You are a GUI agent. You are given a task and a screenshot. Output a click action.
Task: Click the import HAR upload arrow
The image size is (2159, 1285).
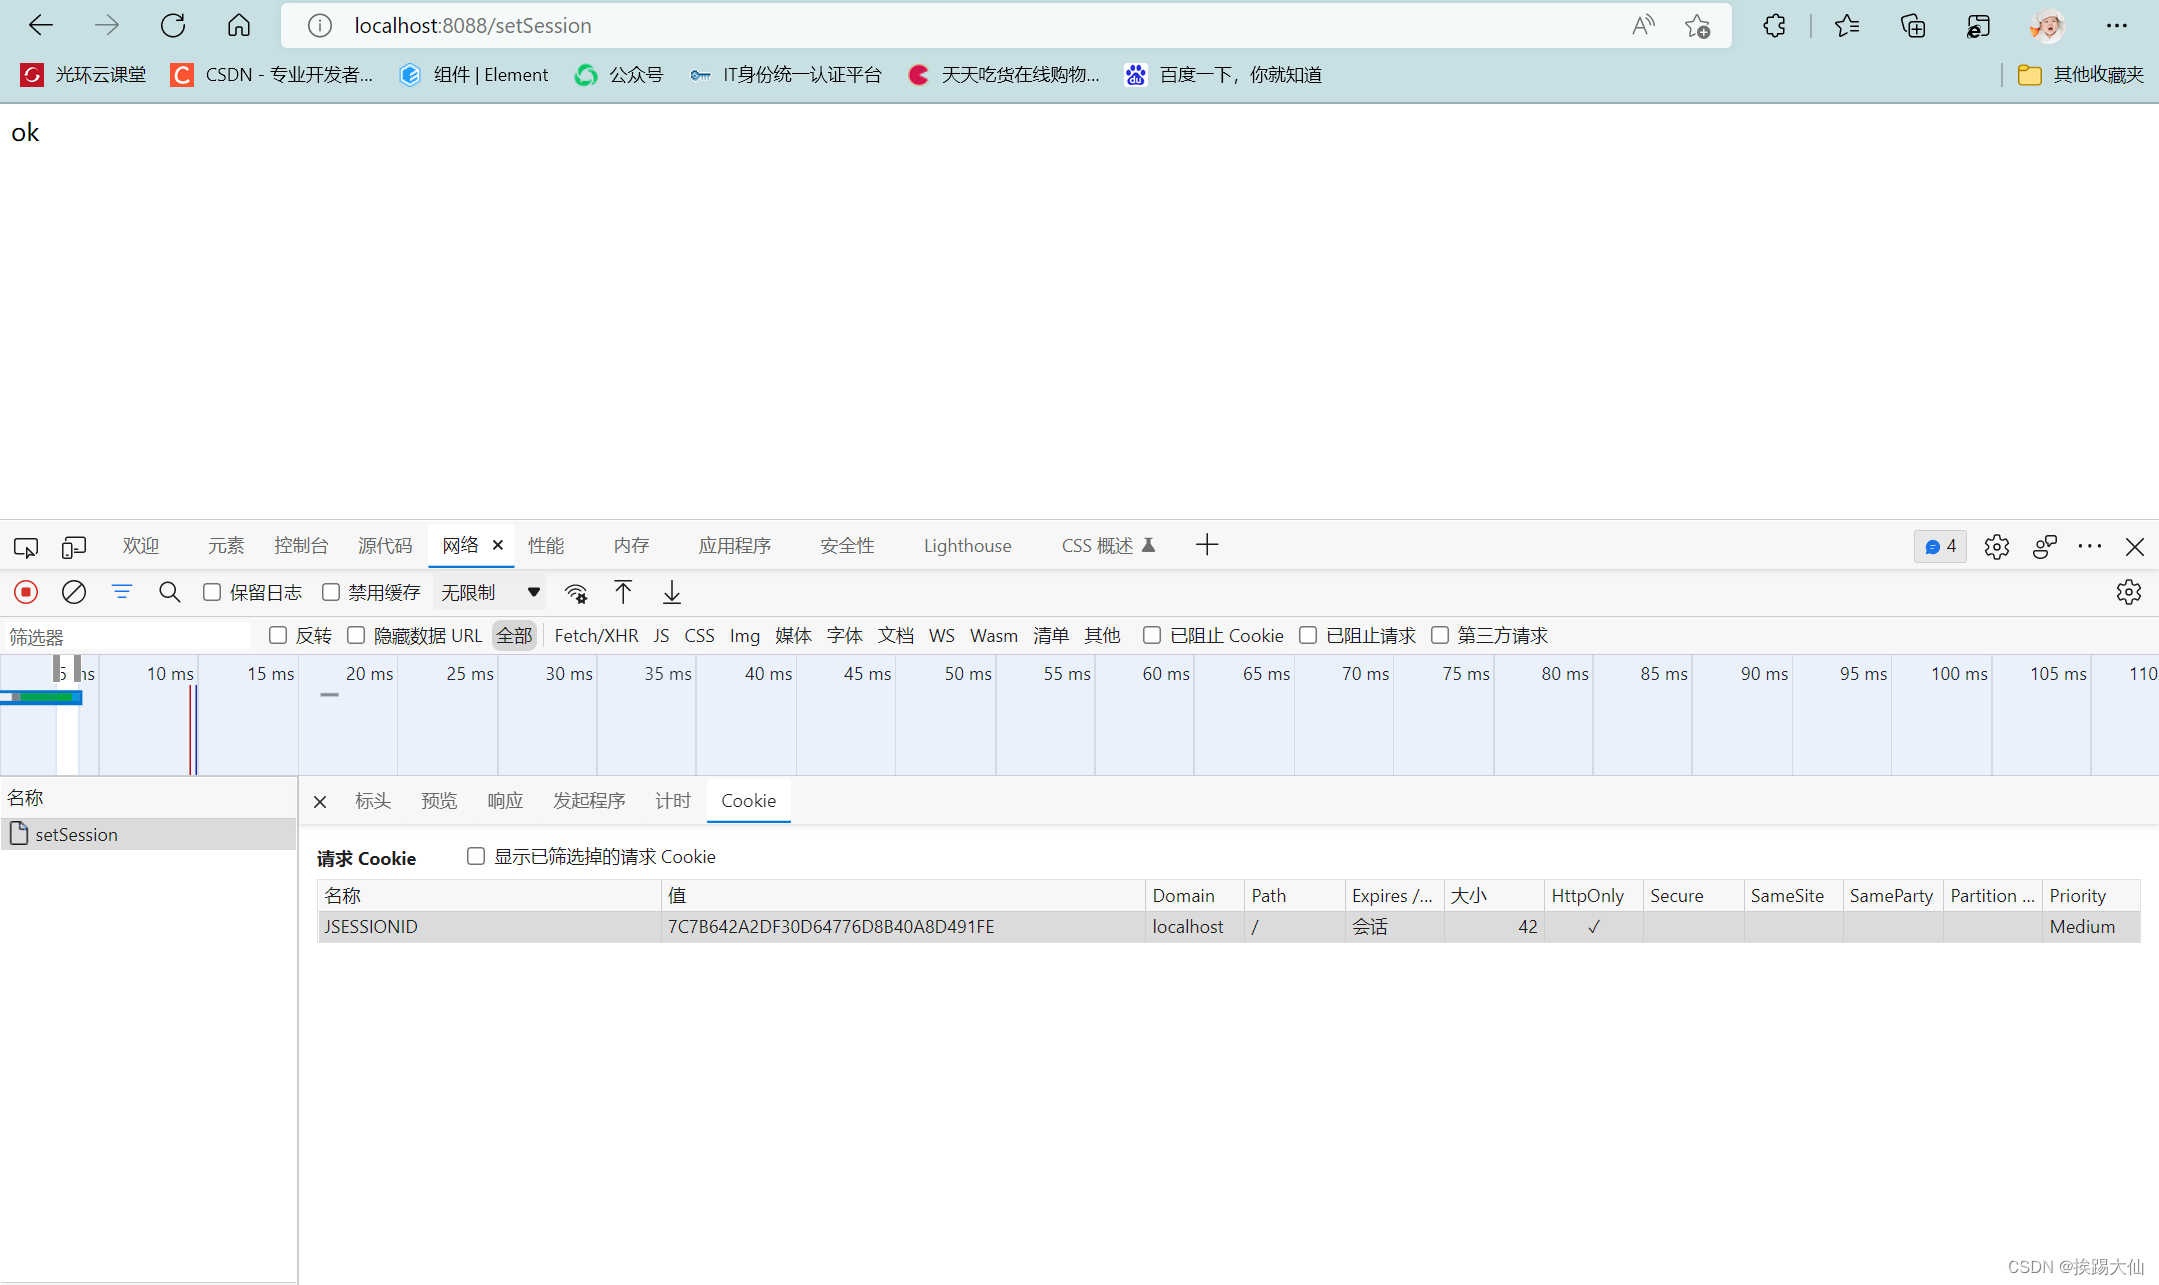[x=623, y=592]
